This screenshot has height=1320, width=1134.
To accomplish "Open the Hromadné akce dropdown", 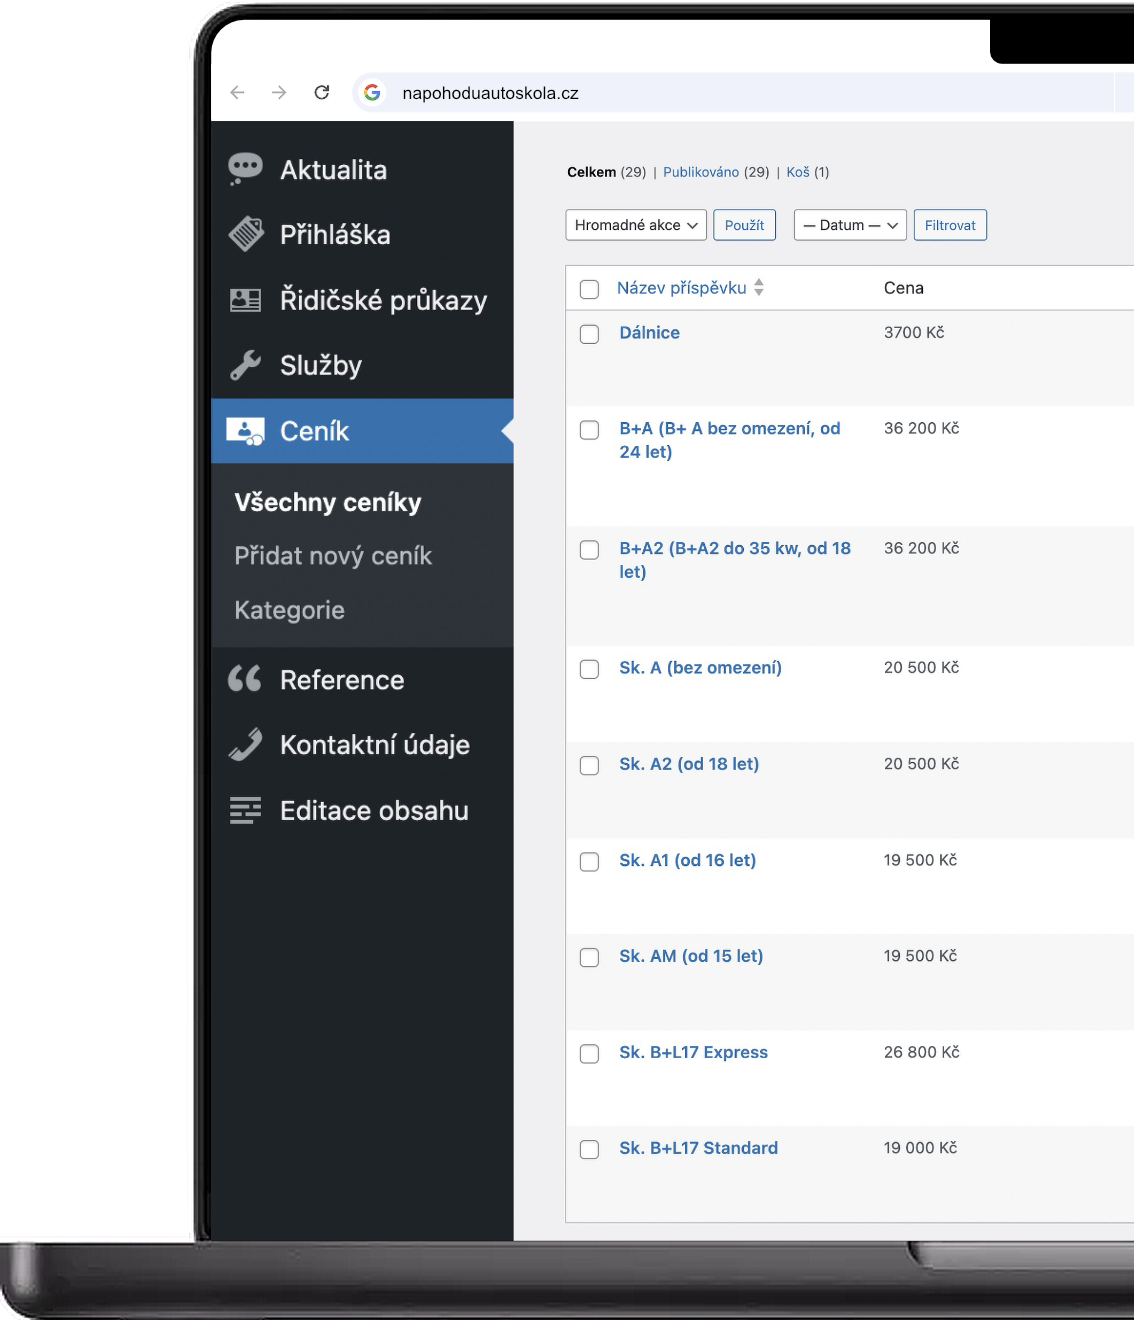I will click(636, 225).
